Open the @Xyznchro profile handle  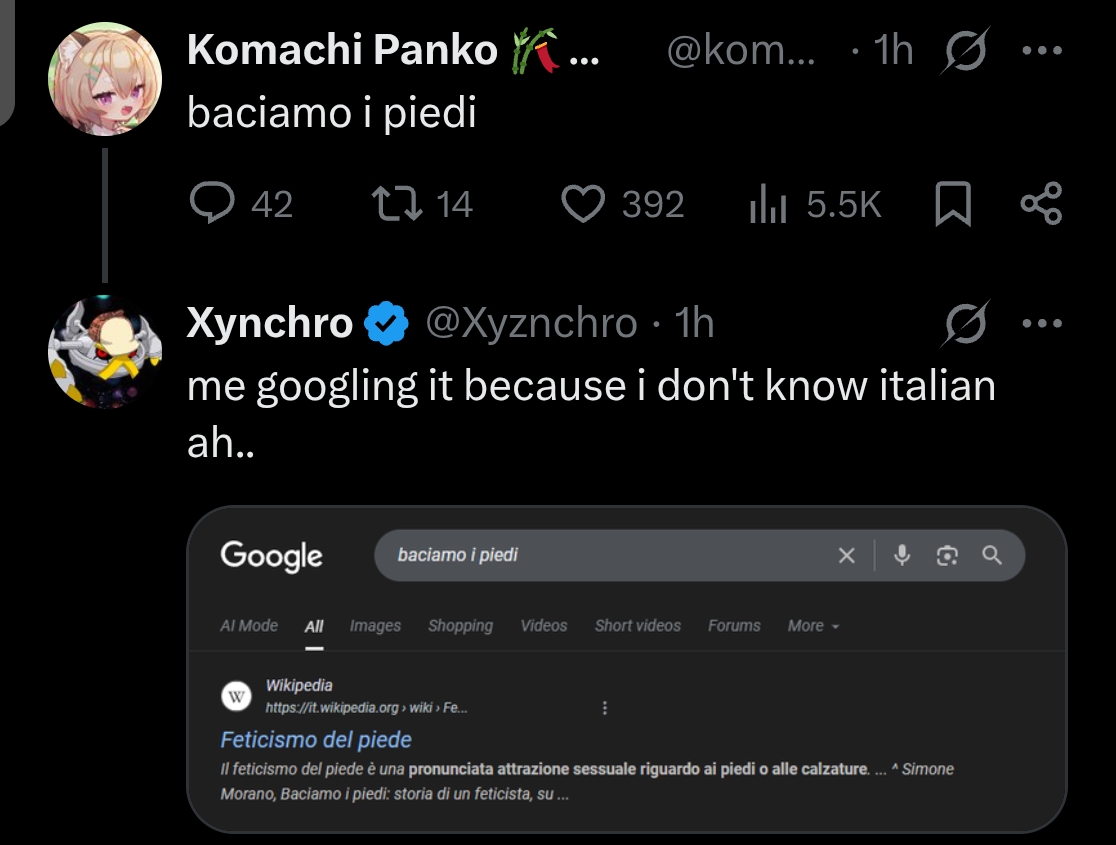(531, 323)
